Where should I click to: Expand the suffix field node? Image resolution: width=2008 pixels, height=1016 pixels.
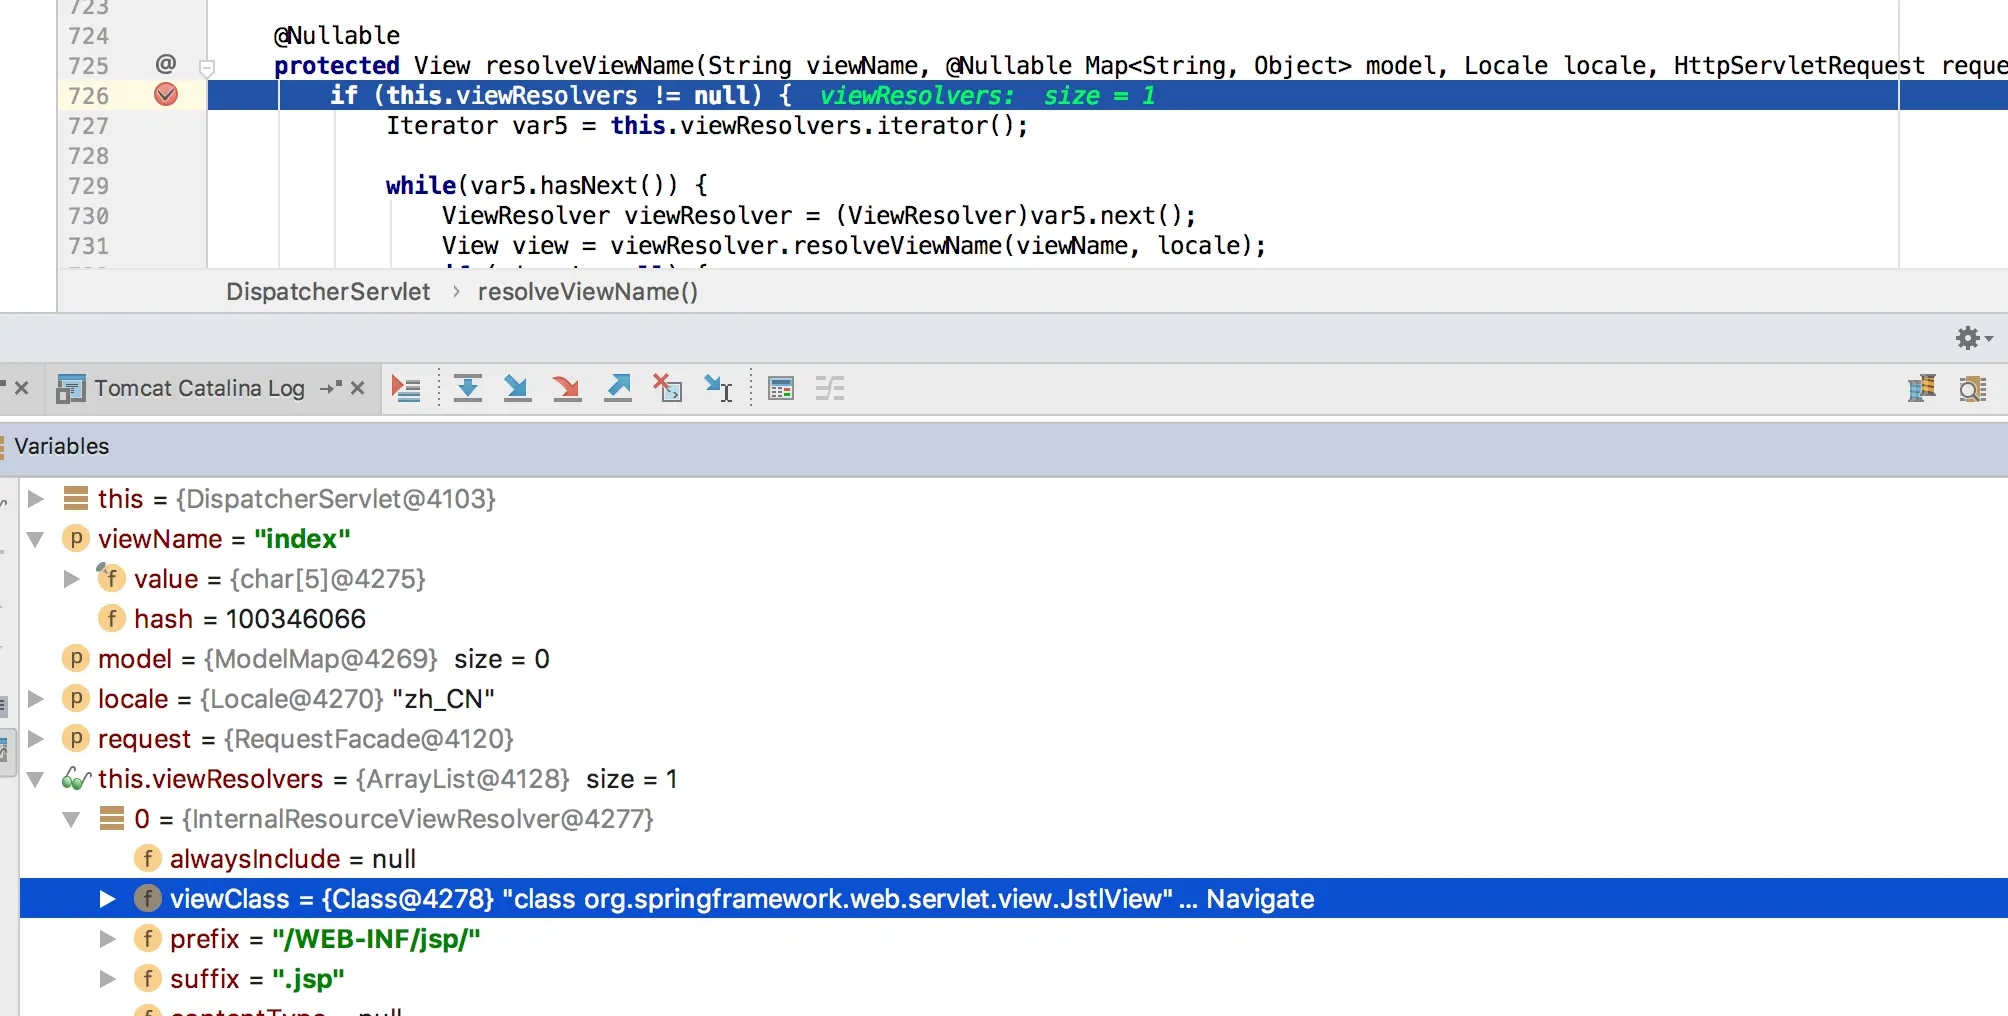pos(108,978)
